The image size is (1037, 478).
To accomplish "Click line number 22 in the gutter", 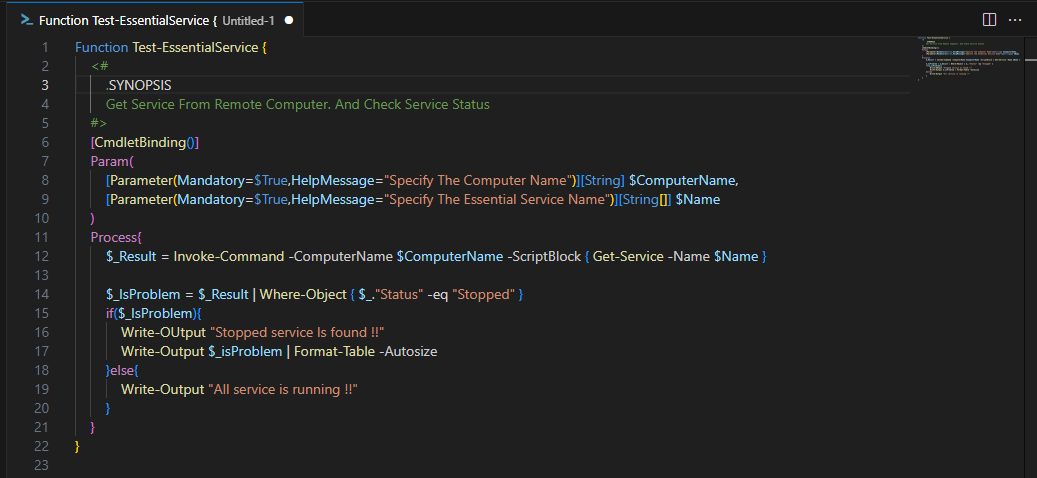I will click(x=42, y=446).
